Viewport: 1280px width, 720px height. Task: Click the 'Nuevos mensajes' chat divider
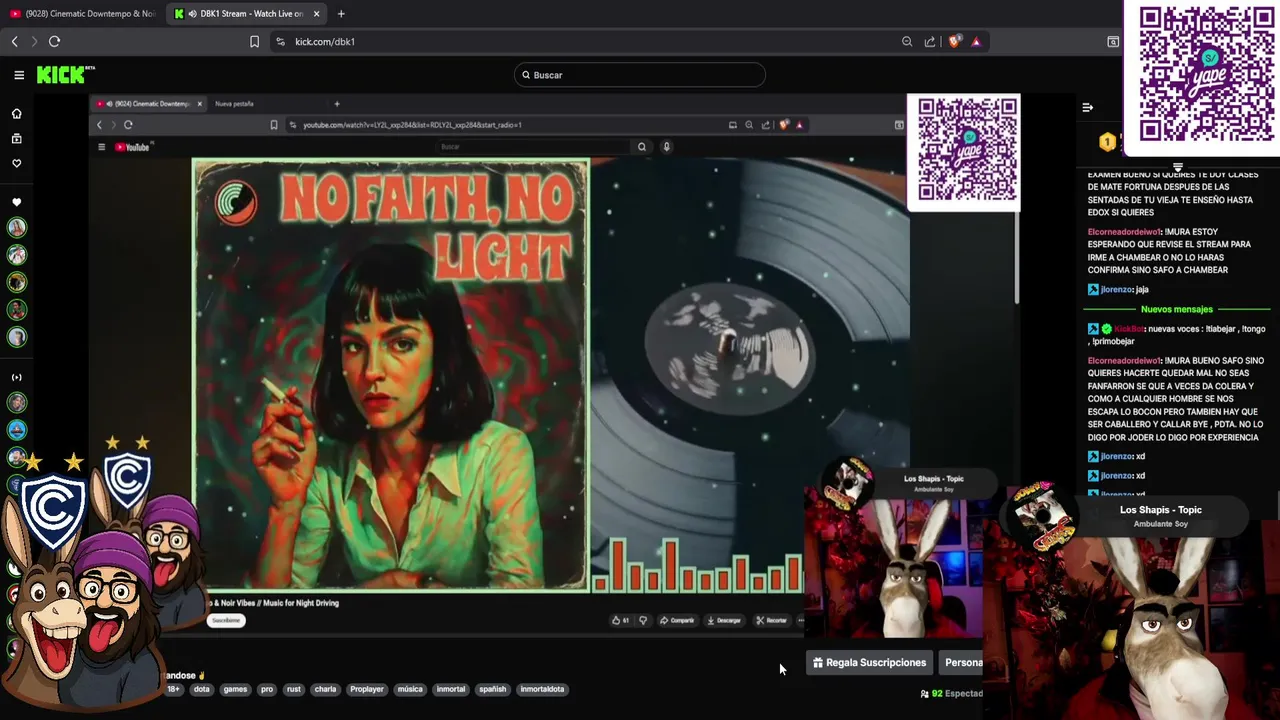pyautogui.click(x=1177, y=309)
